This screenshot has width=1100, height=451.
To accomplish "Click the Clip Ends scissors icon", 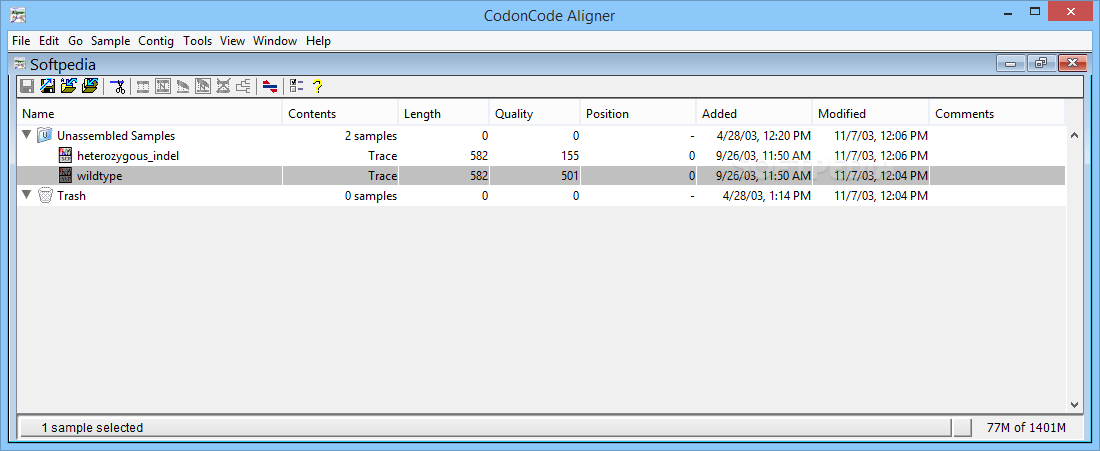I will 117,86.
